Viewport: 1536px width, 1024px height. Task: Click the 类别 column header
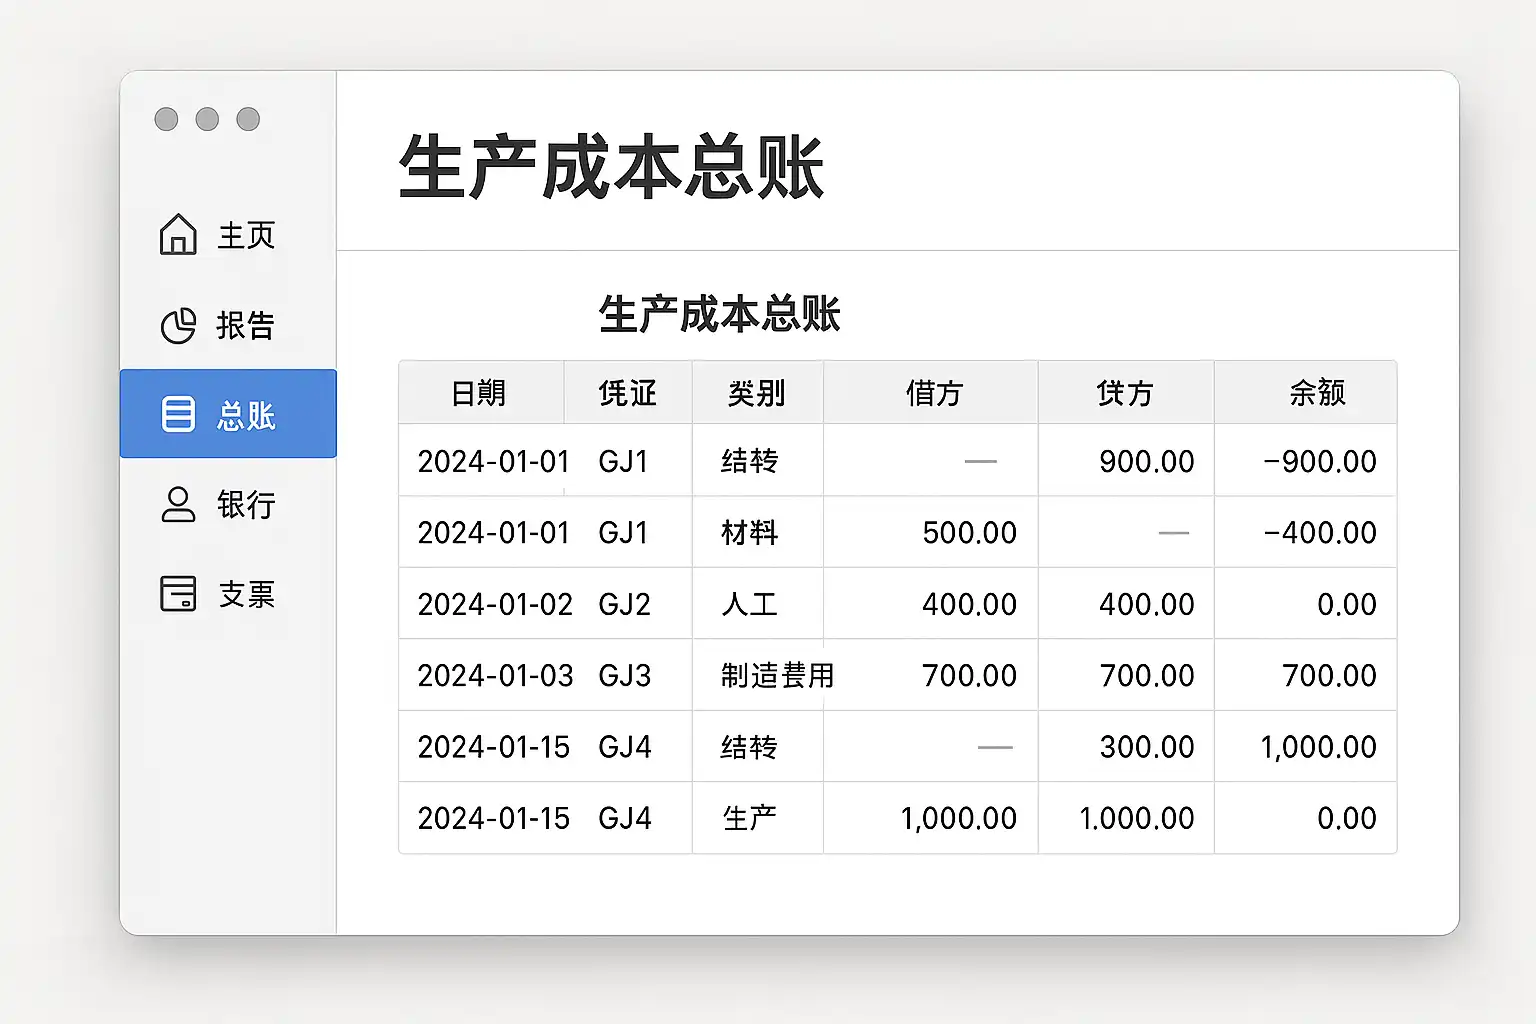(x=756, y=393)
